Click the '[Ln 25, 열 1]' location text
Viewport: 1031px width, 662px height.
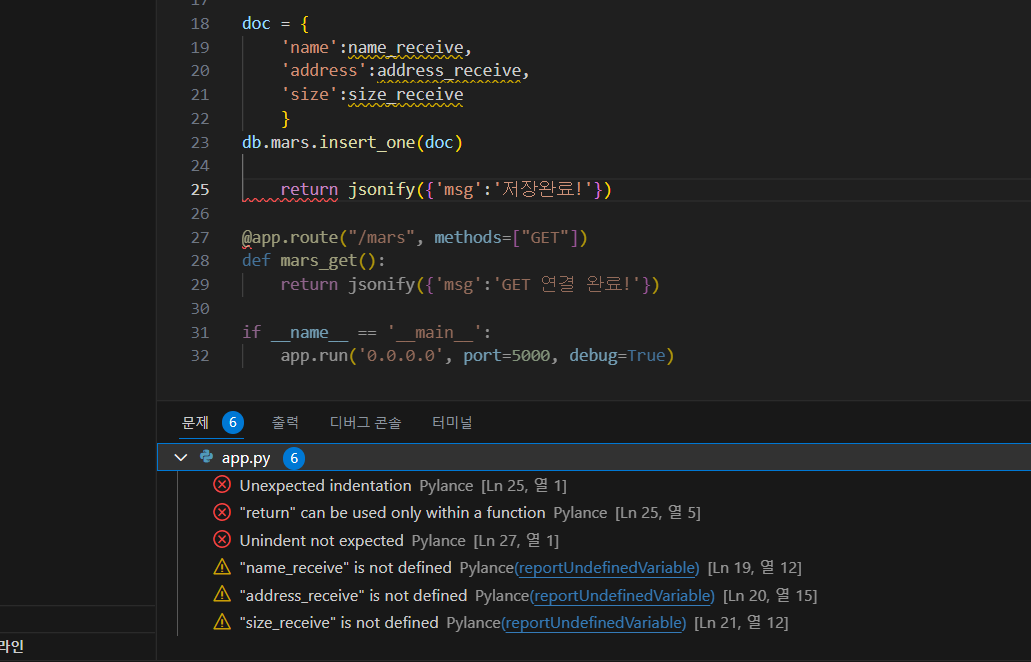pyautogui.click(x=523, y=486)
